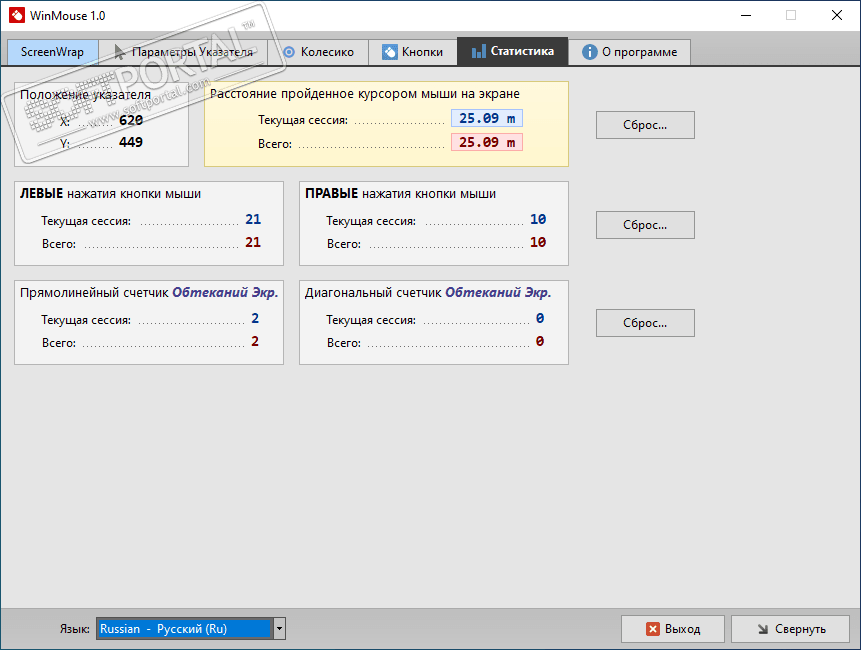Click left clicks current session value 21
The image size is (861, 650).
click(x=253, y=220)
